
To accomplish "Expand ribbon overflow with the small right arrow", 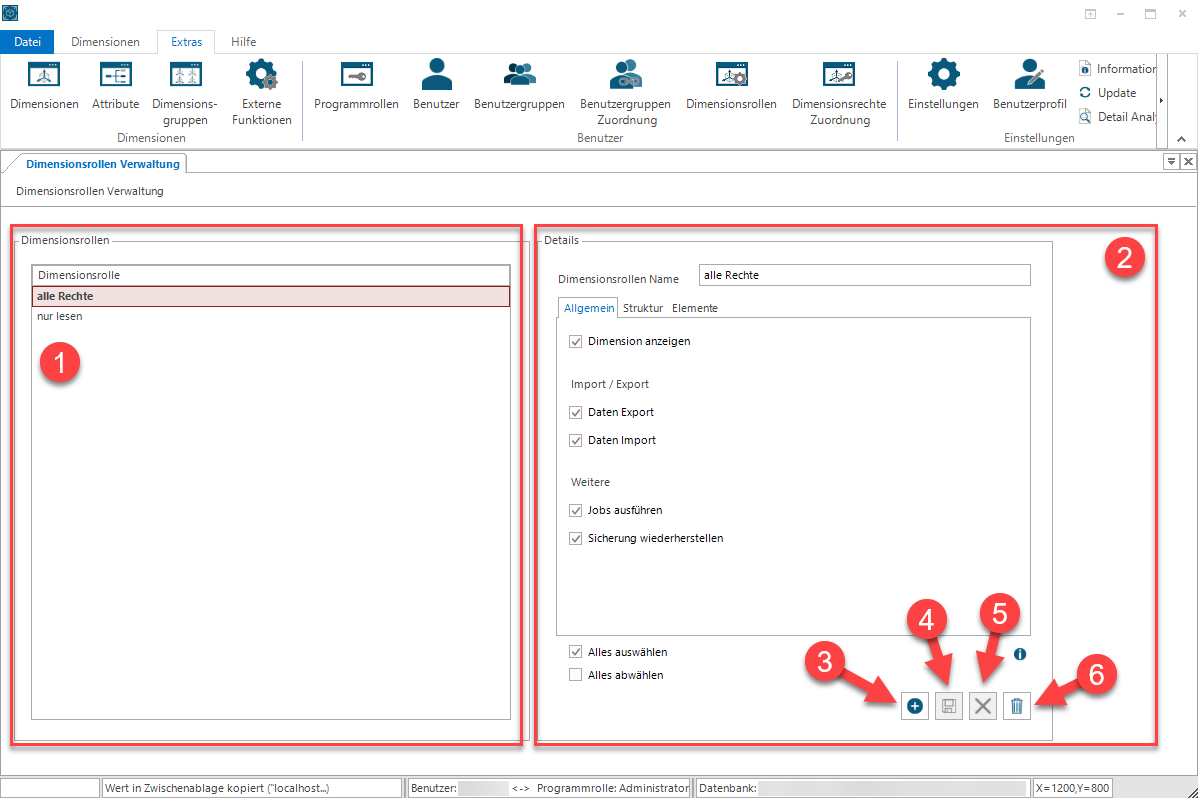I will click(x=1161, y=100).
